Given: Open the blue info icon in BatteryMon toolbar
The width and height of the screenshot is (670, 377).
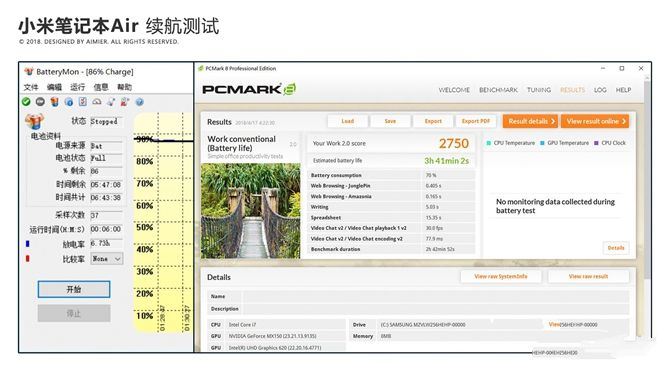Looking at the screenshot, I should tap(69, 102).
